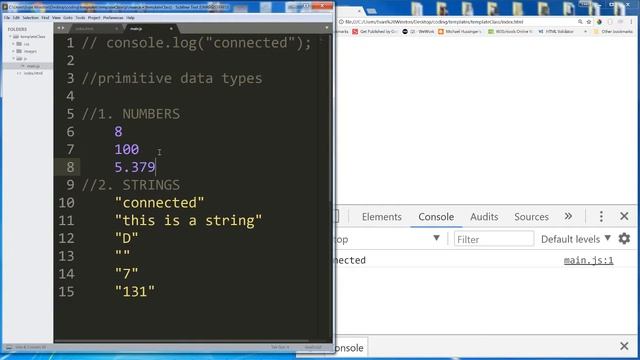Image resolution: width=640 pixels, height=360 pixels.
Task: Open the Tools menu in Sublime Text
Action: coord(80,18)
